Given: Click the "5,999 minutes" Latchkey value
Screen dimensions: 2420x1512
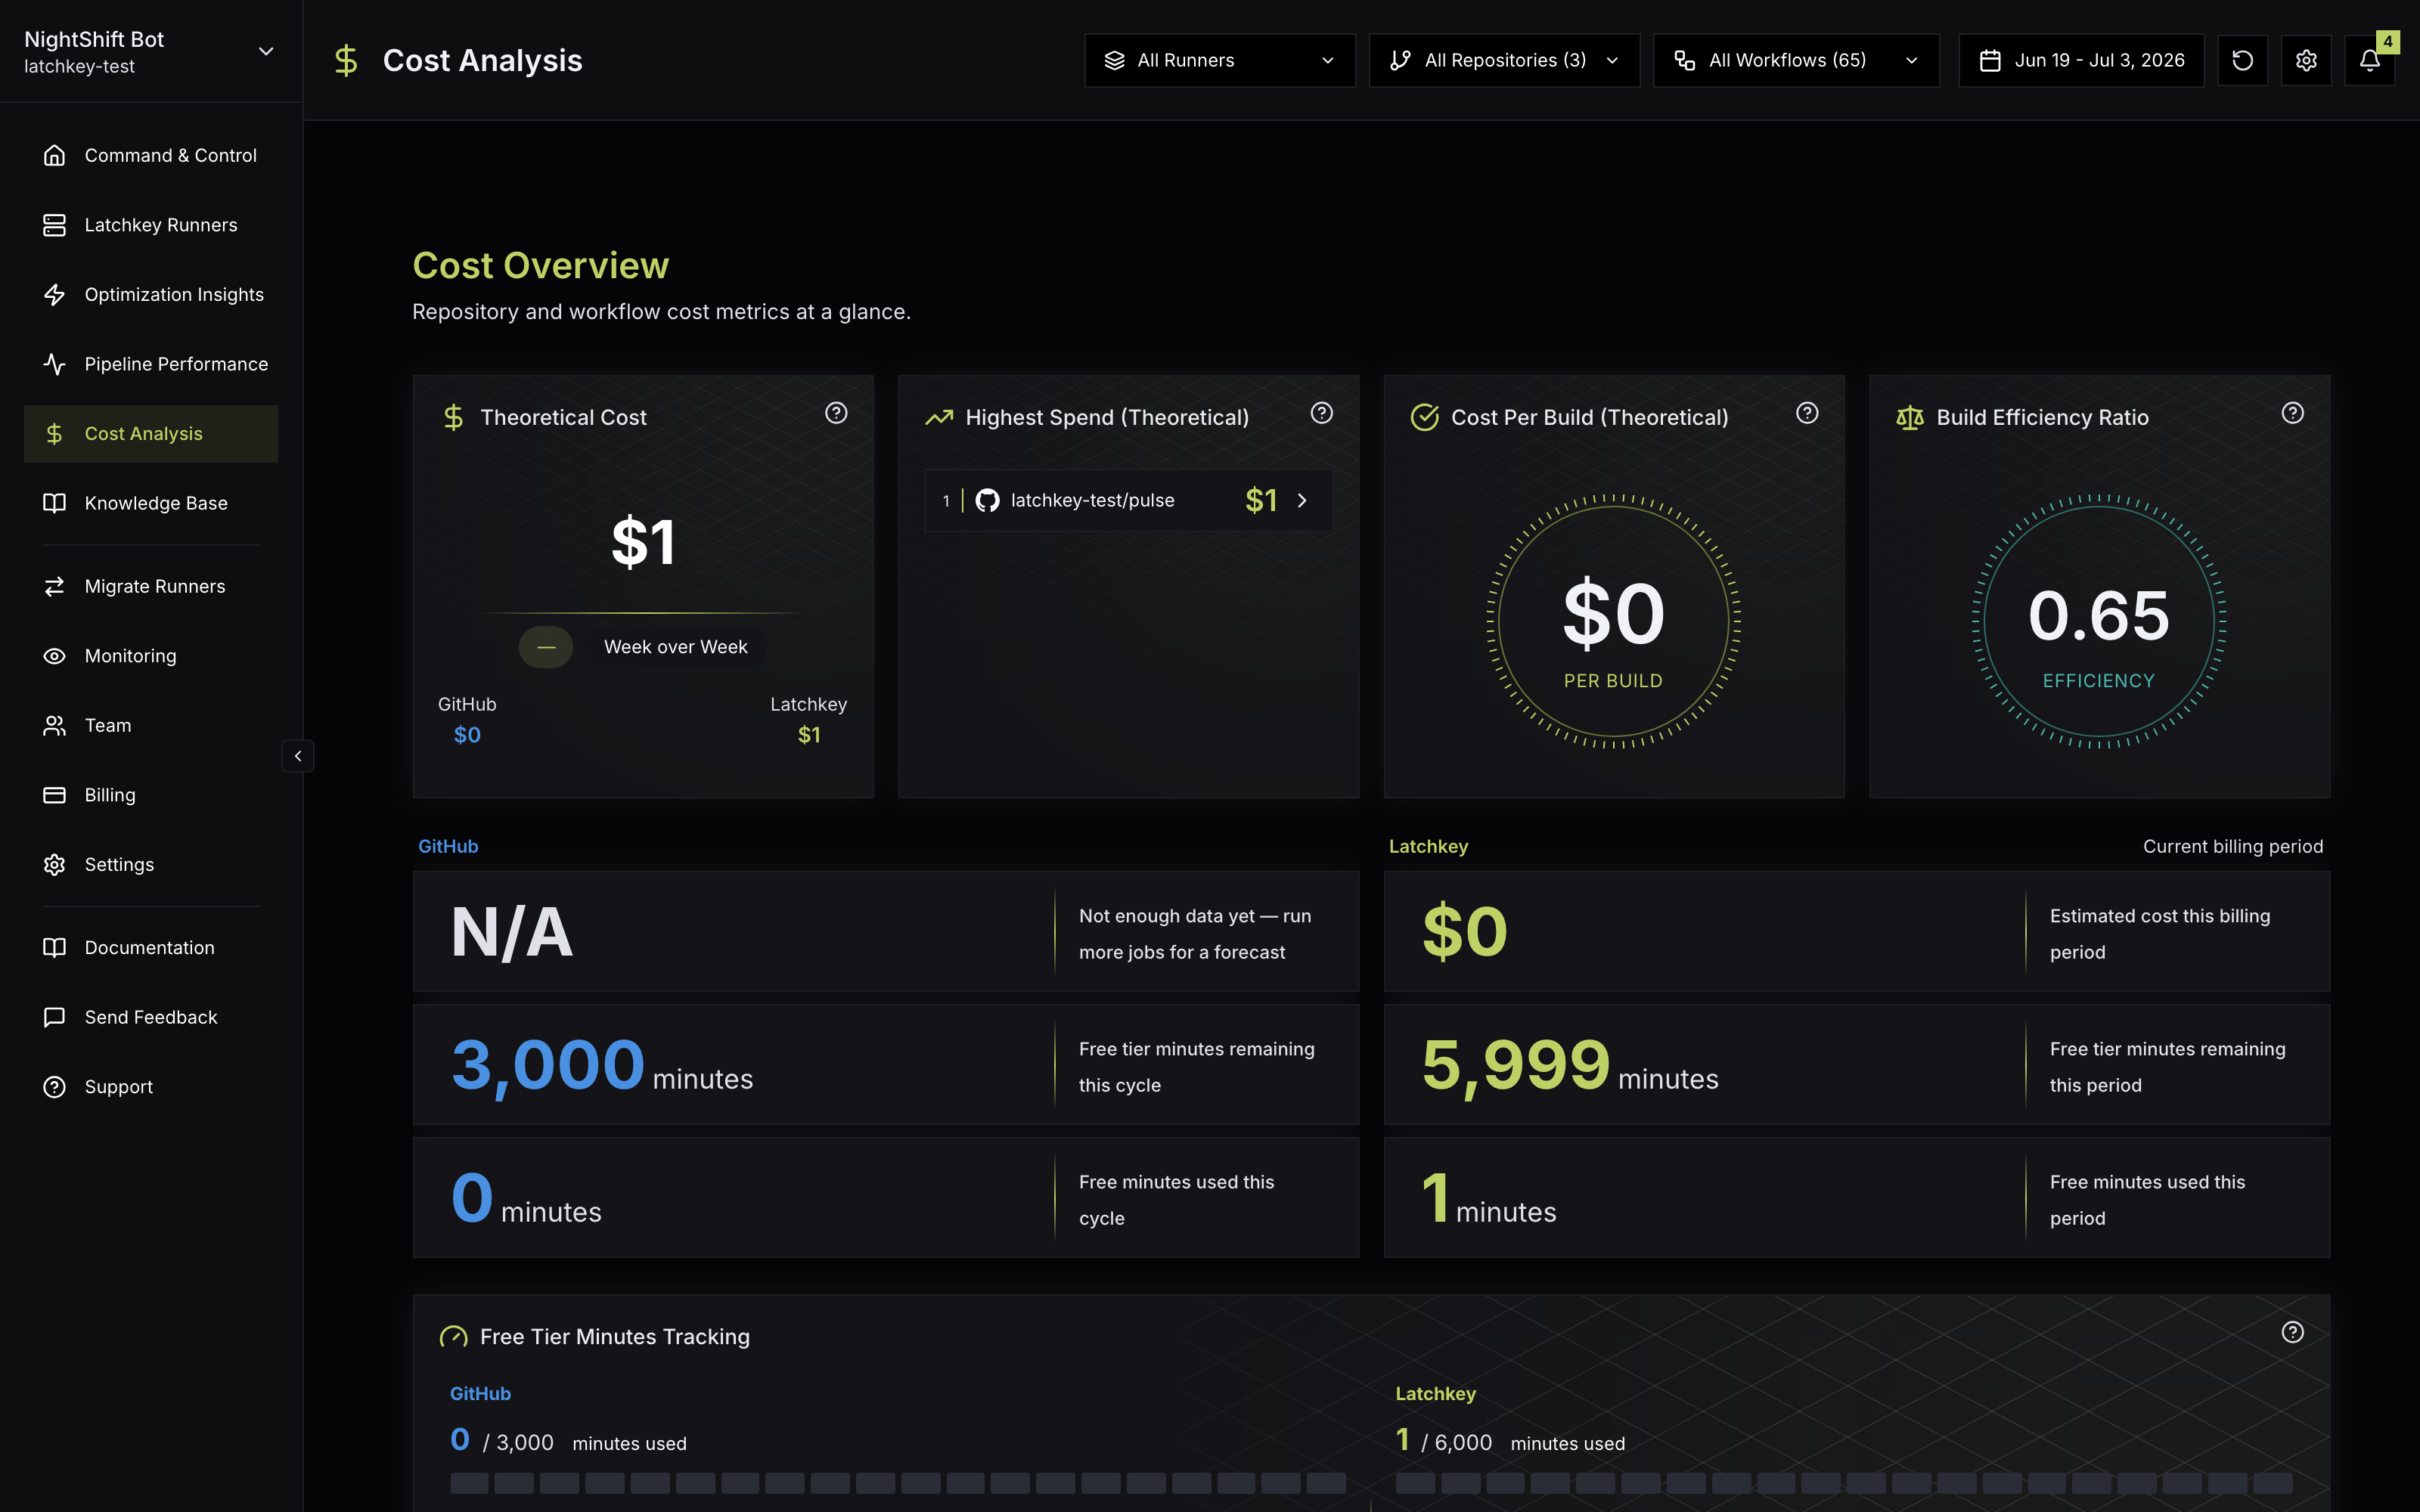Looking at the screenshot, I should (x=1570, y=1065).
